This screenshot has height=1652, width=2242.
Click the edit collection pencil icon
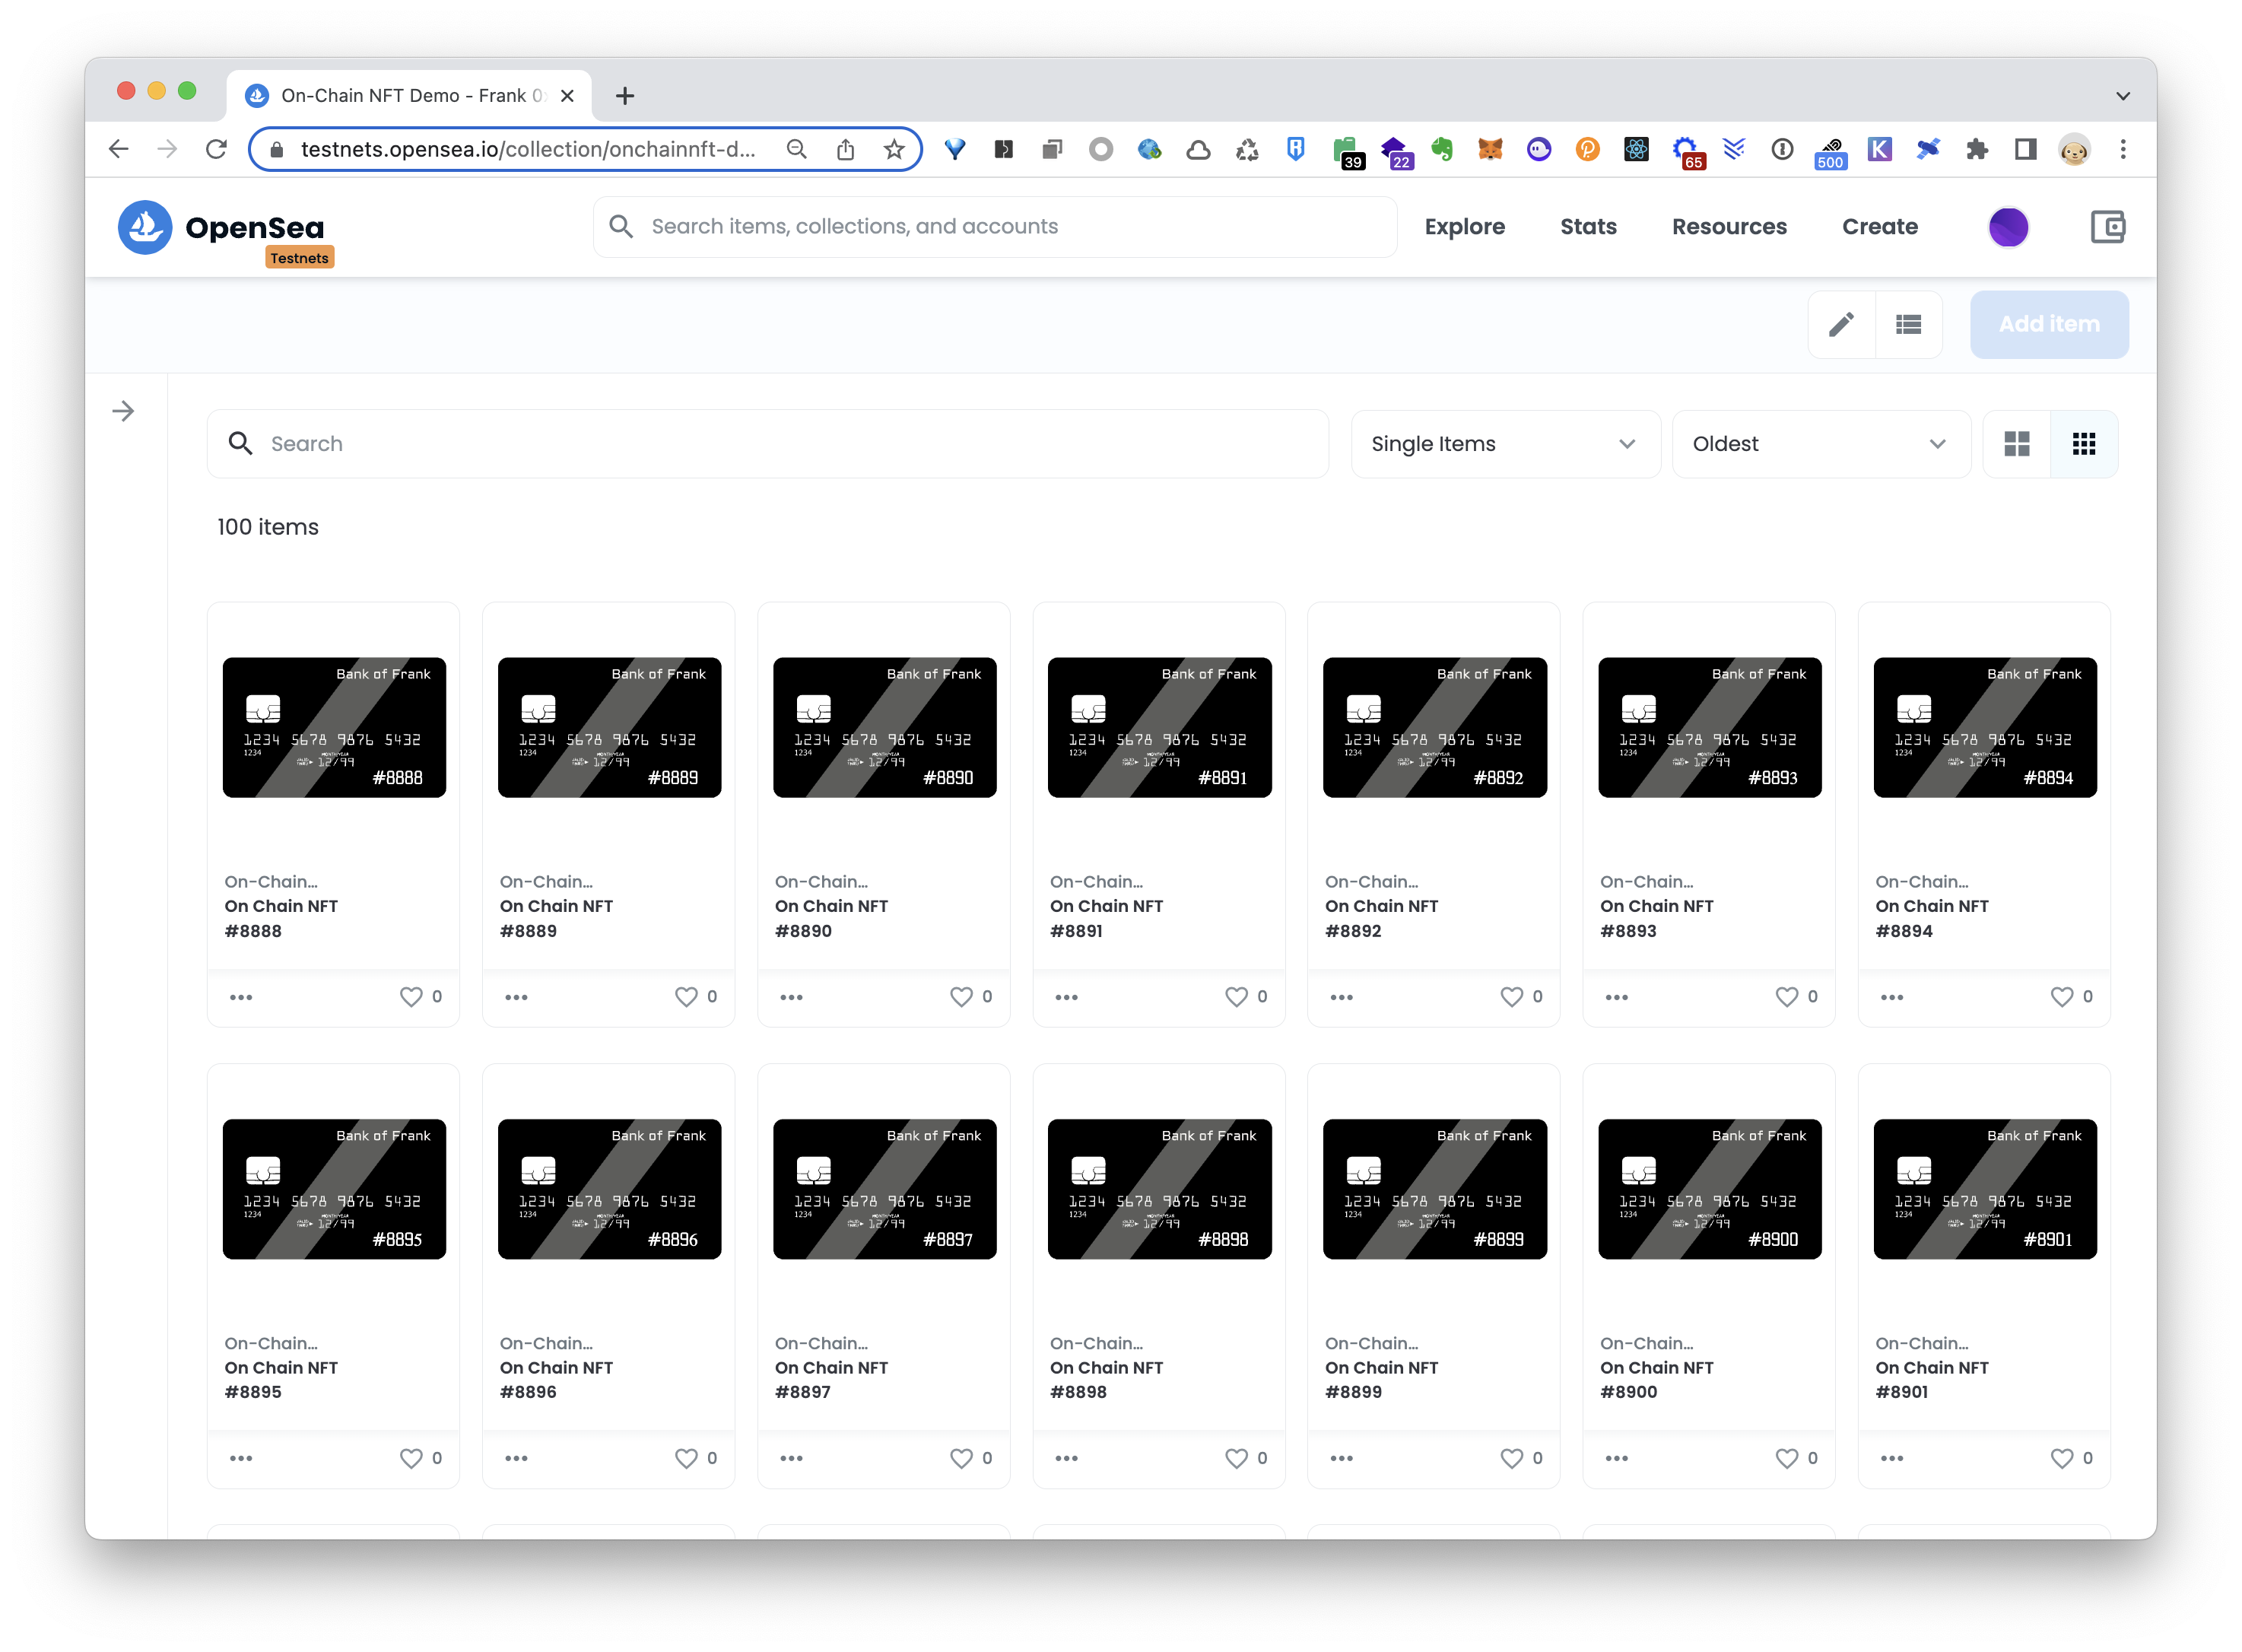point(1841,324)
